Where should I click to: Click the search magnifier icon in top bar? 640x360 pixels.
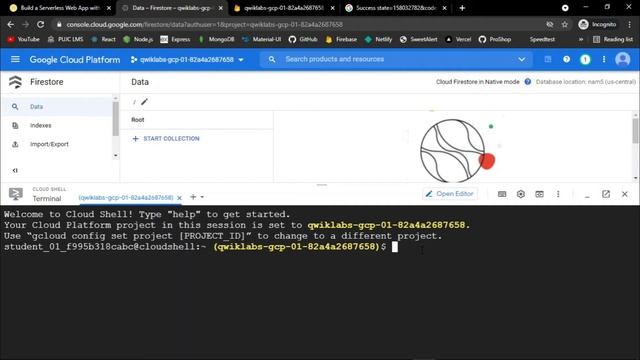click(x=272, y=60)
